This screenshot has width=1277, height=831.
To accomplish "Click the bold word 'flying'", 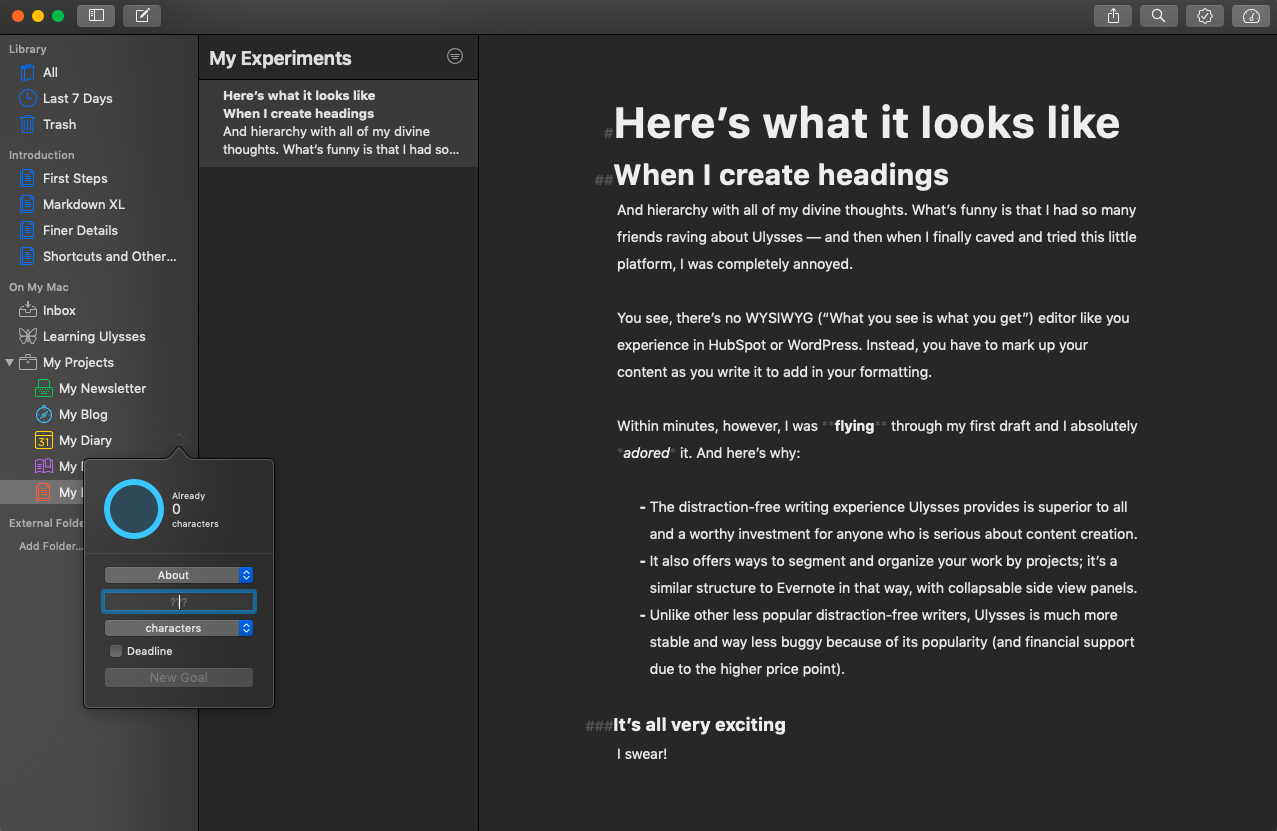I will click(854, 426).
